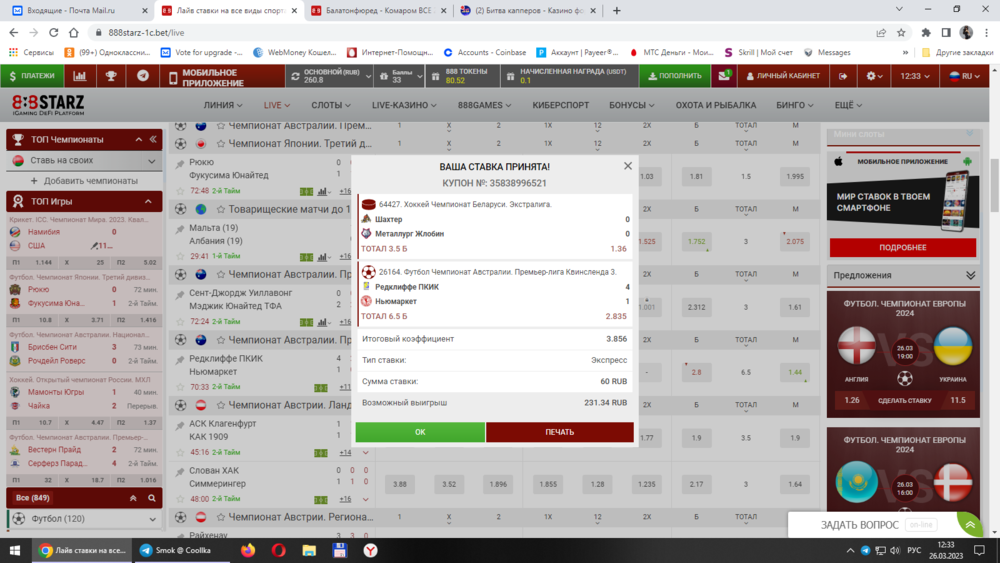Viewport: 1000px width, 563px height.
Task: Hide the left sidebar with double-arrow icon
Action: [x=153, y=139]
